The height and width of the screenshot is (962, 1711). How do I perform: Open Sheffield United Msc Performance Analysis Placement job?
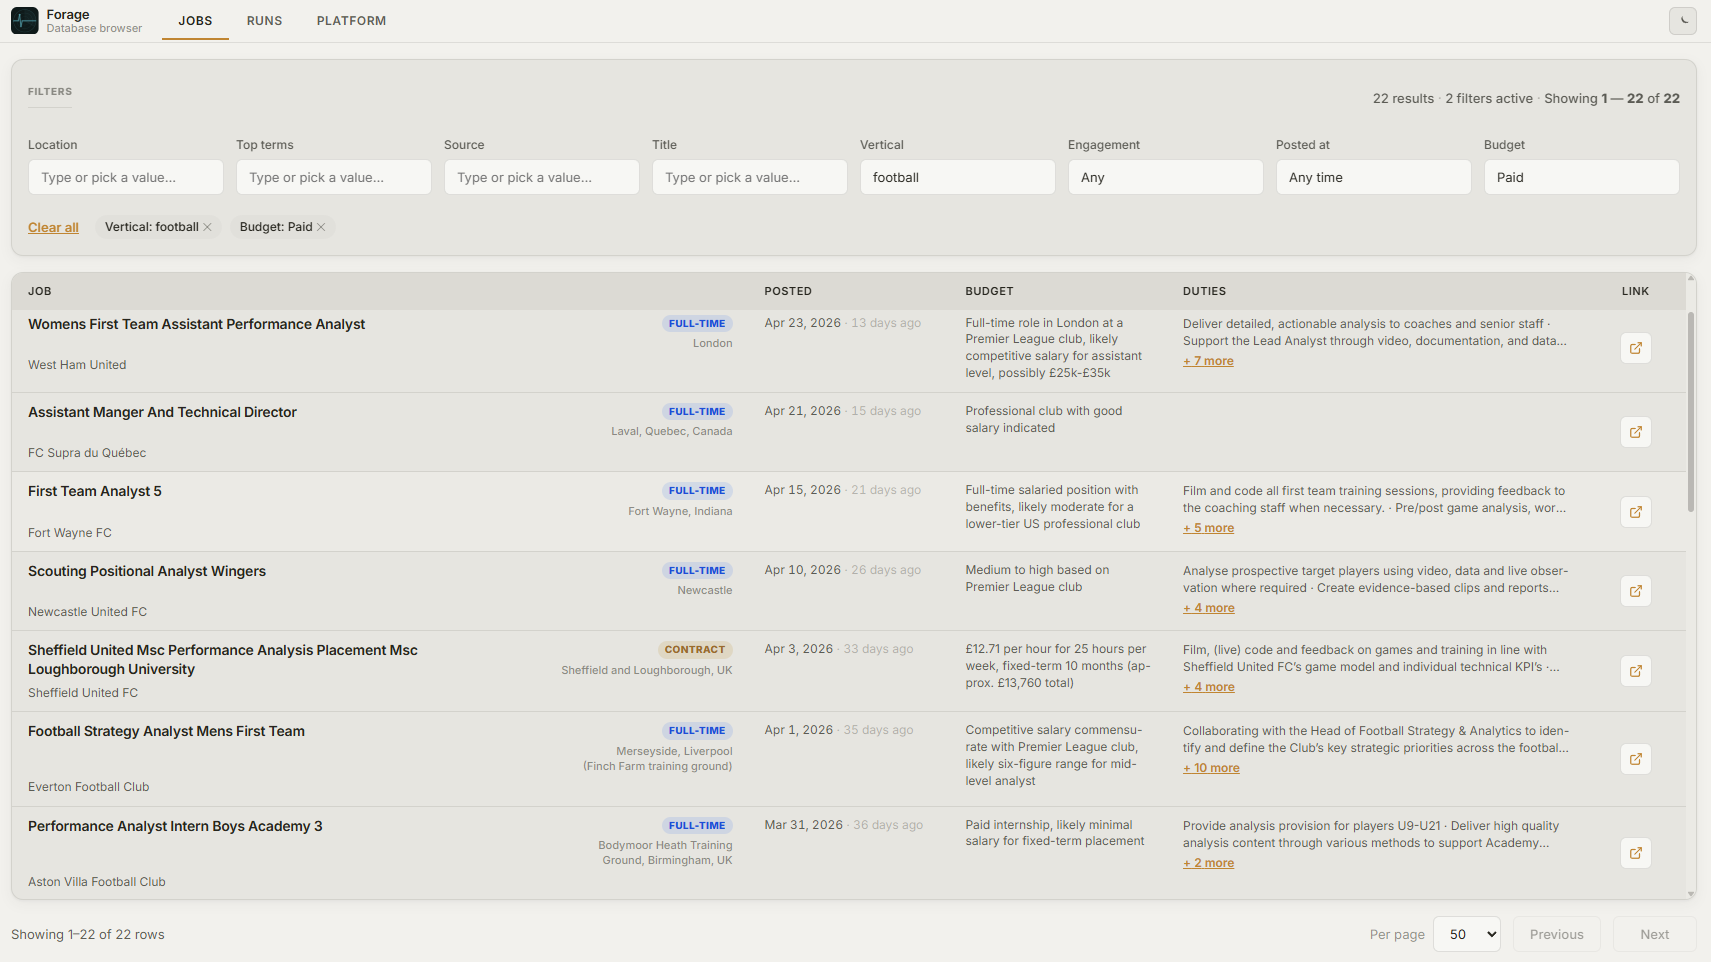223,660
